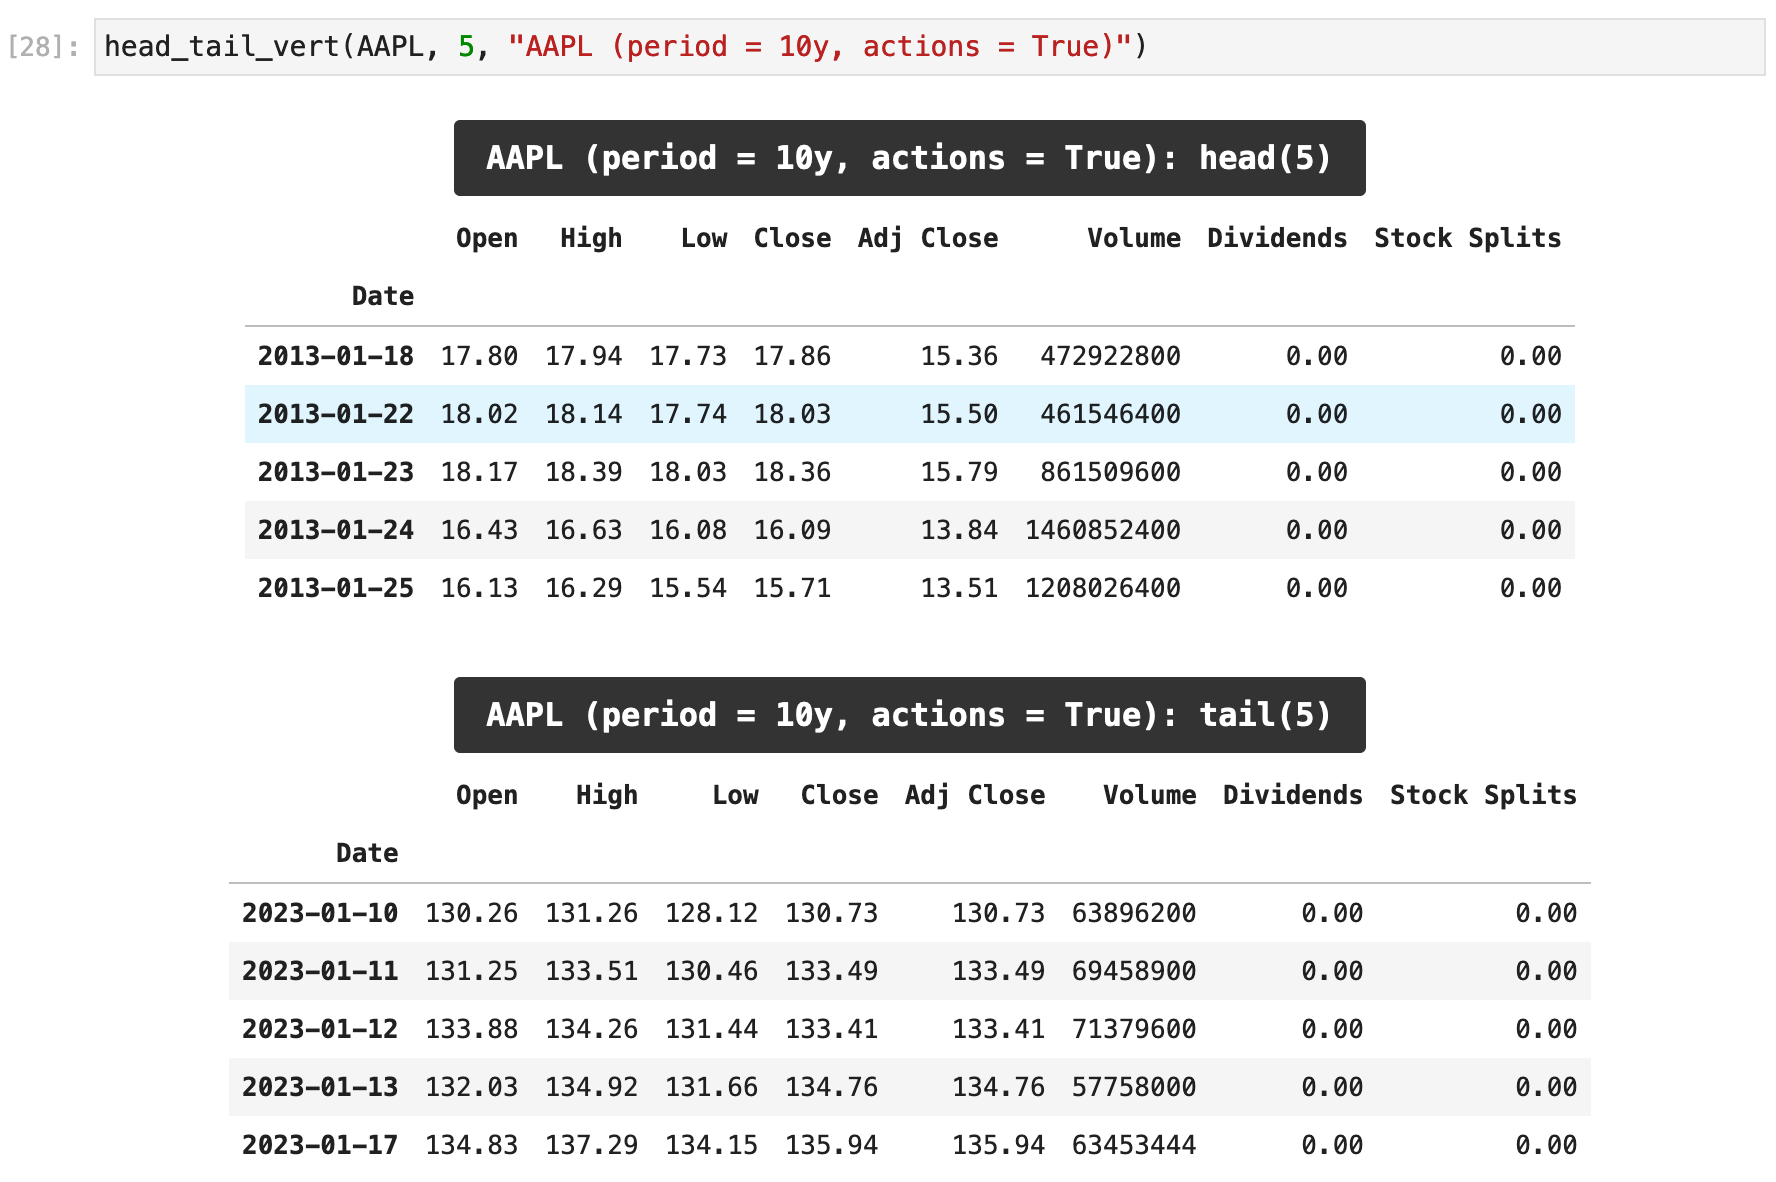Click Date index label in head table

(x=383, y=296)
